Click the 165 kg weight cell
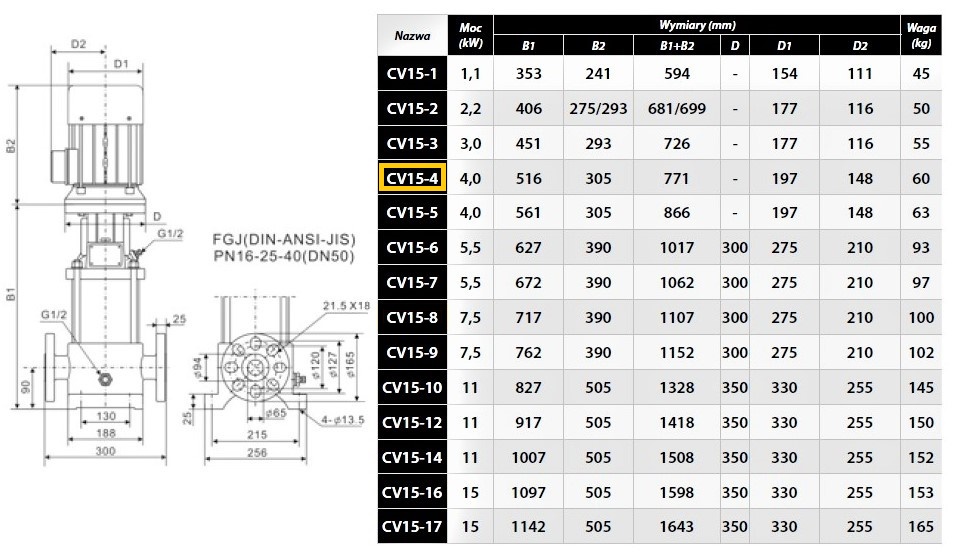The height and width of the screenshot is (557, 960). click(x=921, y=526)
